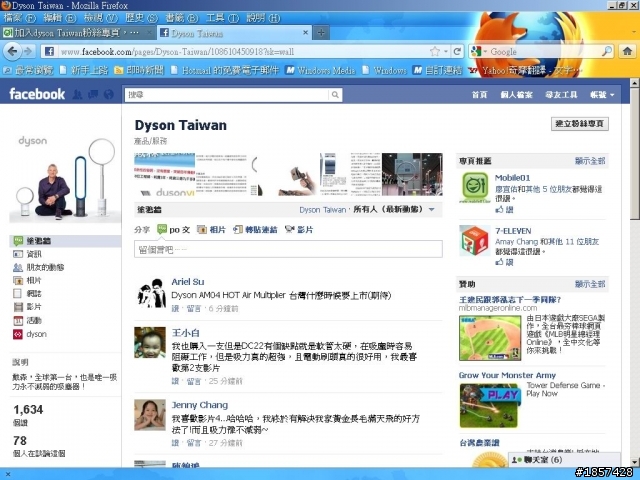Open 帳號 account dropdown
The width and height of the screenshot is (640, 480).
pos(602,95)
